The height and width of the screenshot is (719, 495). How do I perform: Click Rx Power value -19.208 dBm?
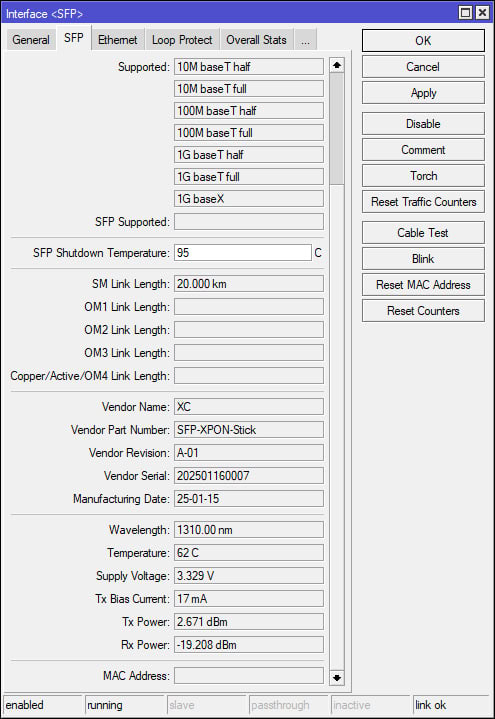coord(249,645)
